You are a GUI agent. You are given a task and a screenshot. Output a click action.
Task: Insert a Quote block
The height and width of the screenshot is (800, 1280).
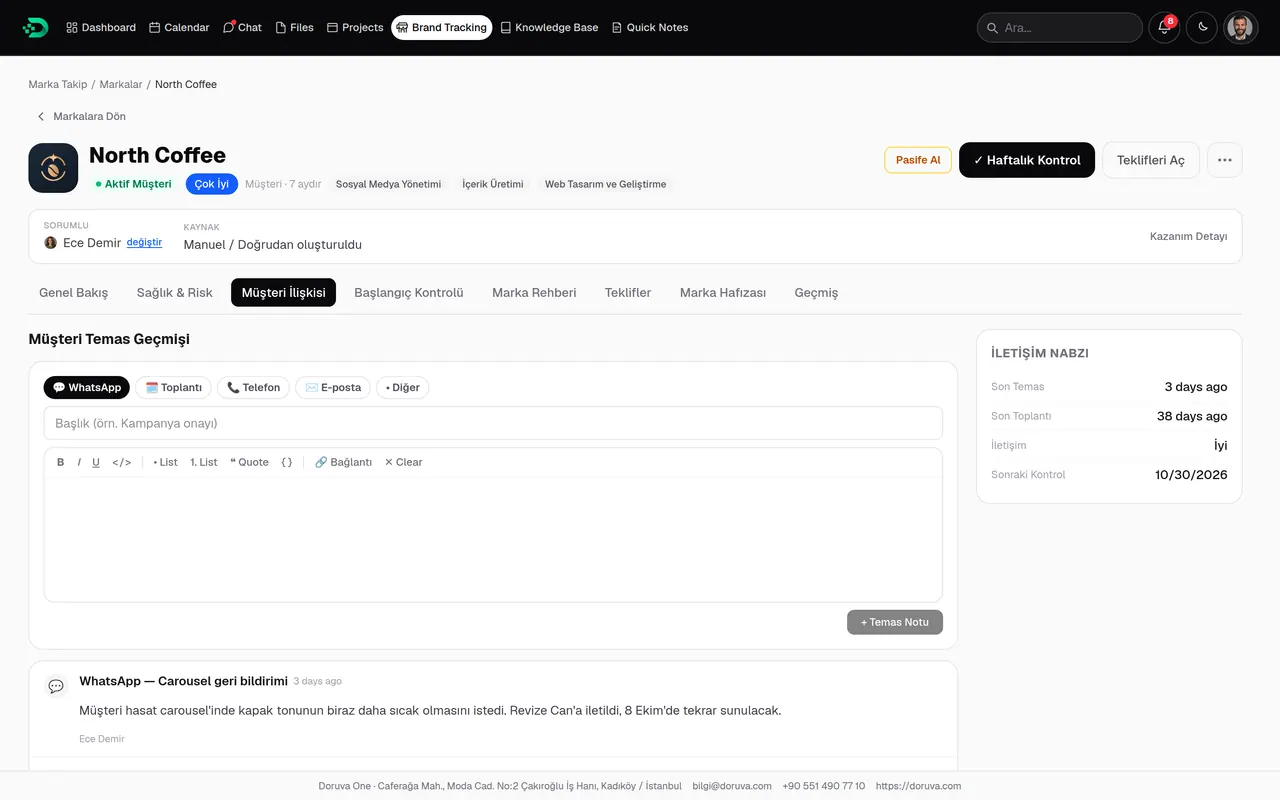(x=249, y=462)
